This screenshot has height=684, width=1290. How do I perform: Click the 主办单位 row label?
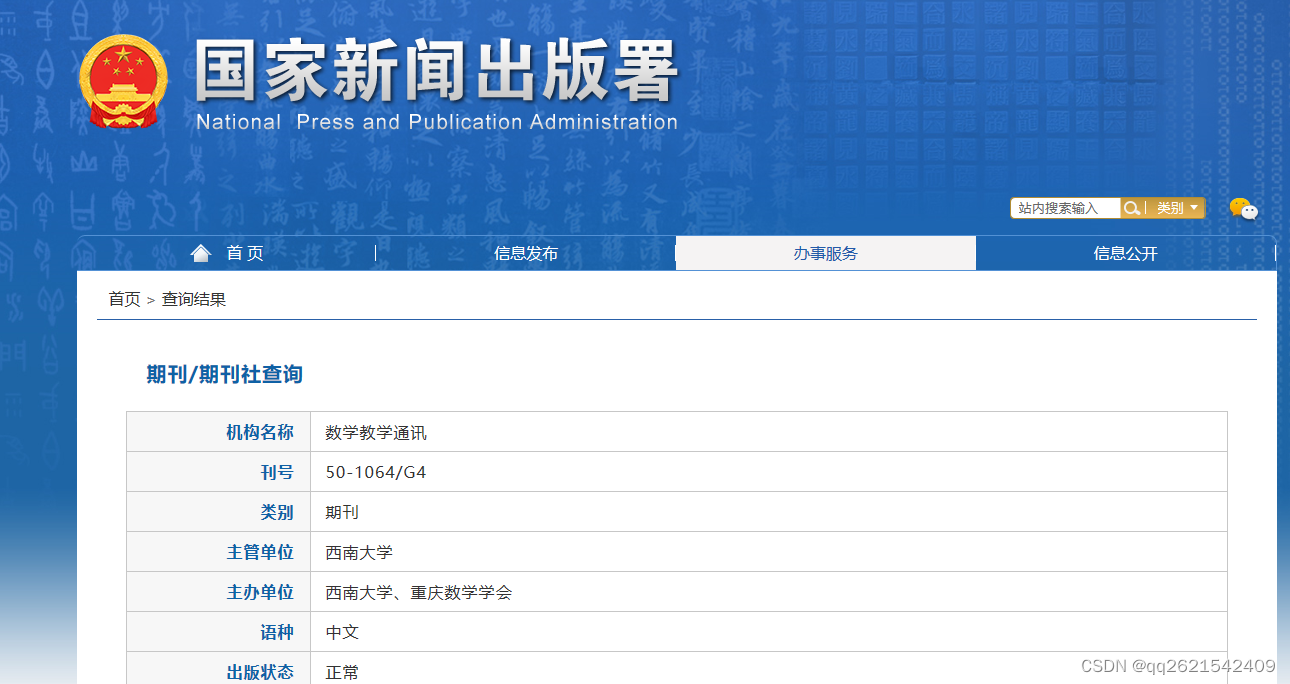[x=260, y=592]
